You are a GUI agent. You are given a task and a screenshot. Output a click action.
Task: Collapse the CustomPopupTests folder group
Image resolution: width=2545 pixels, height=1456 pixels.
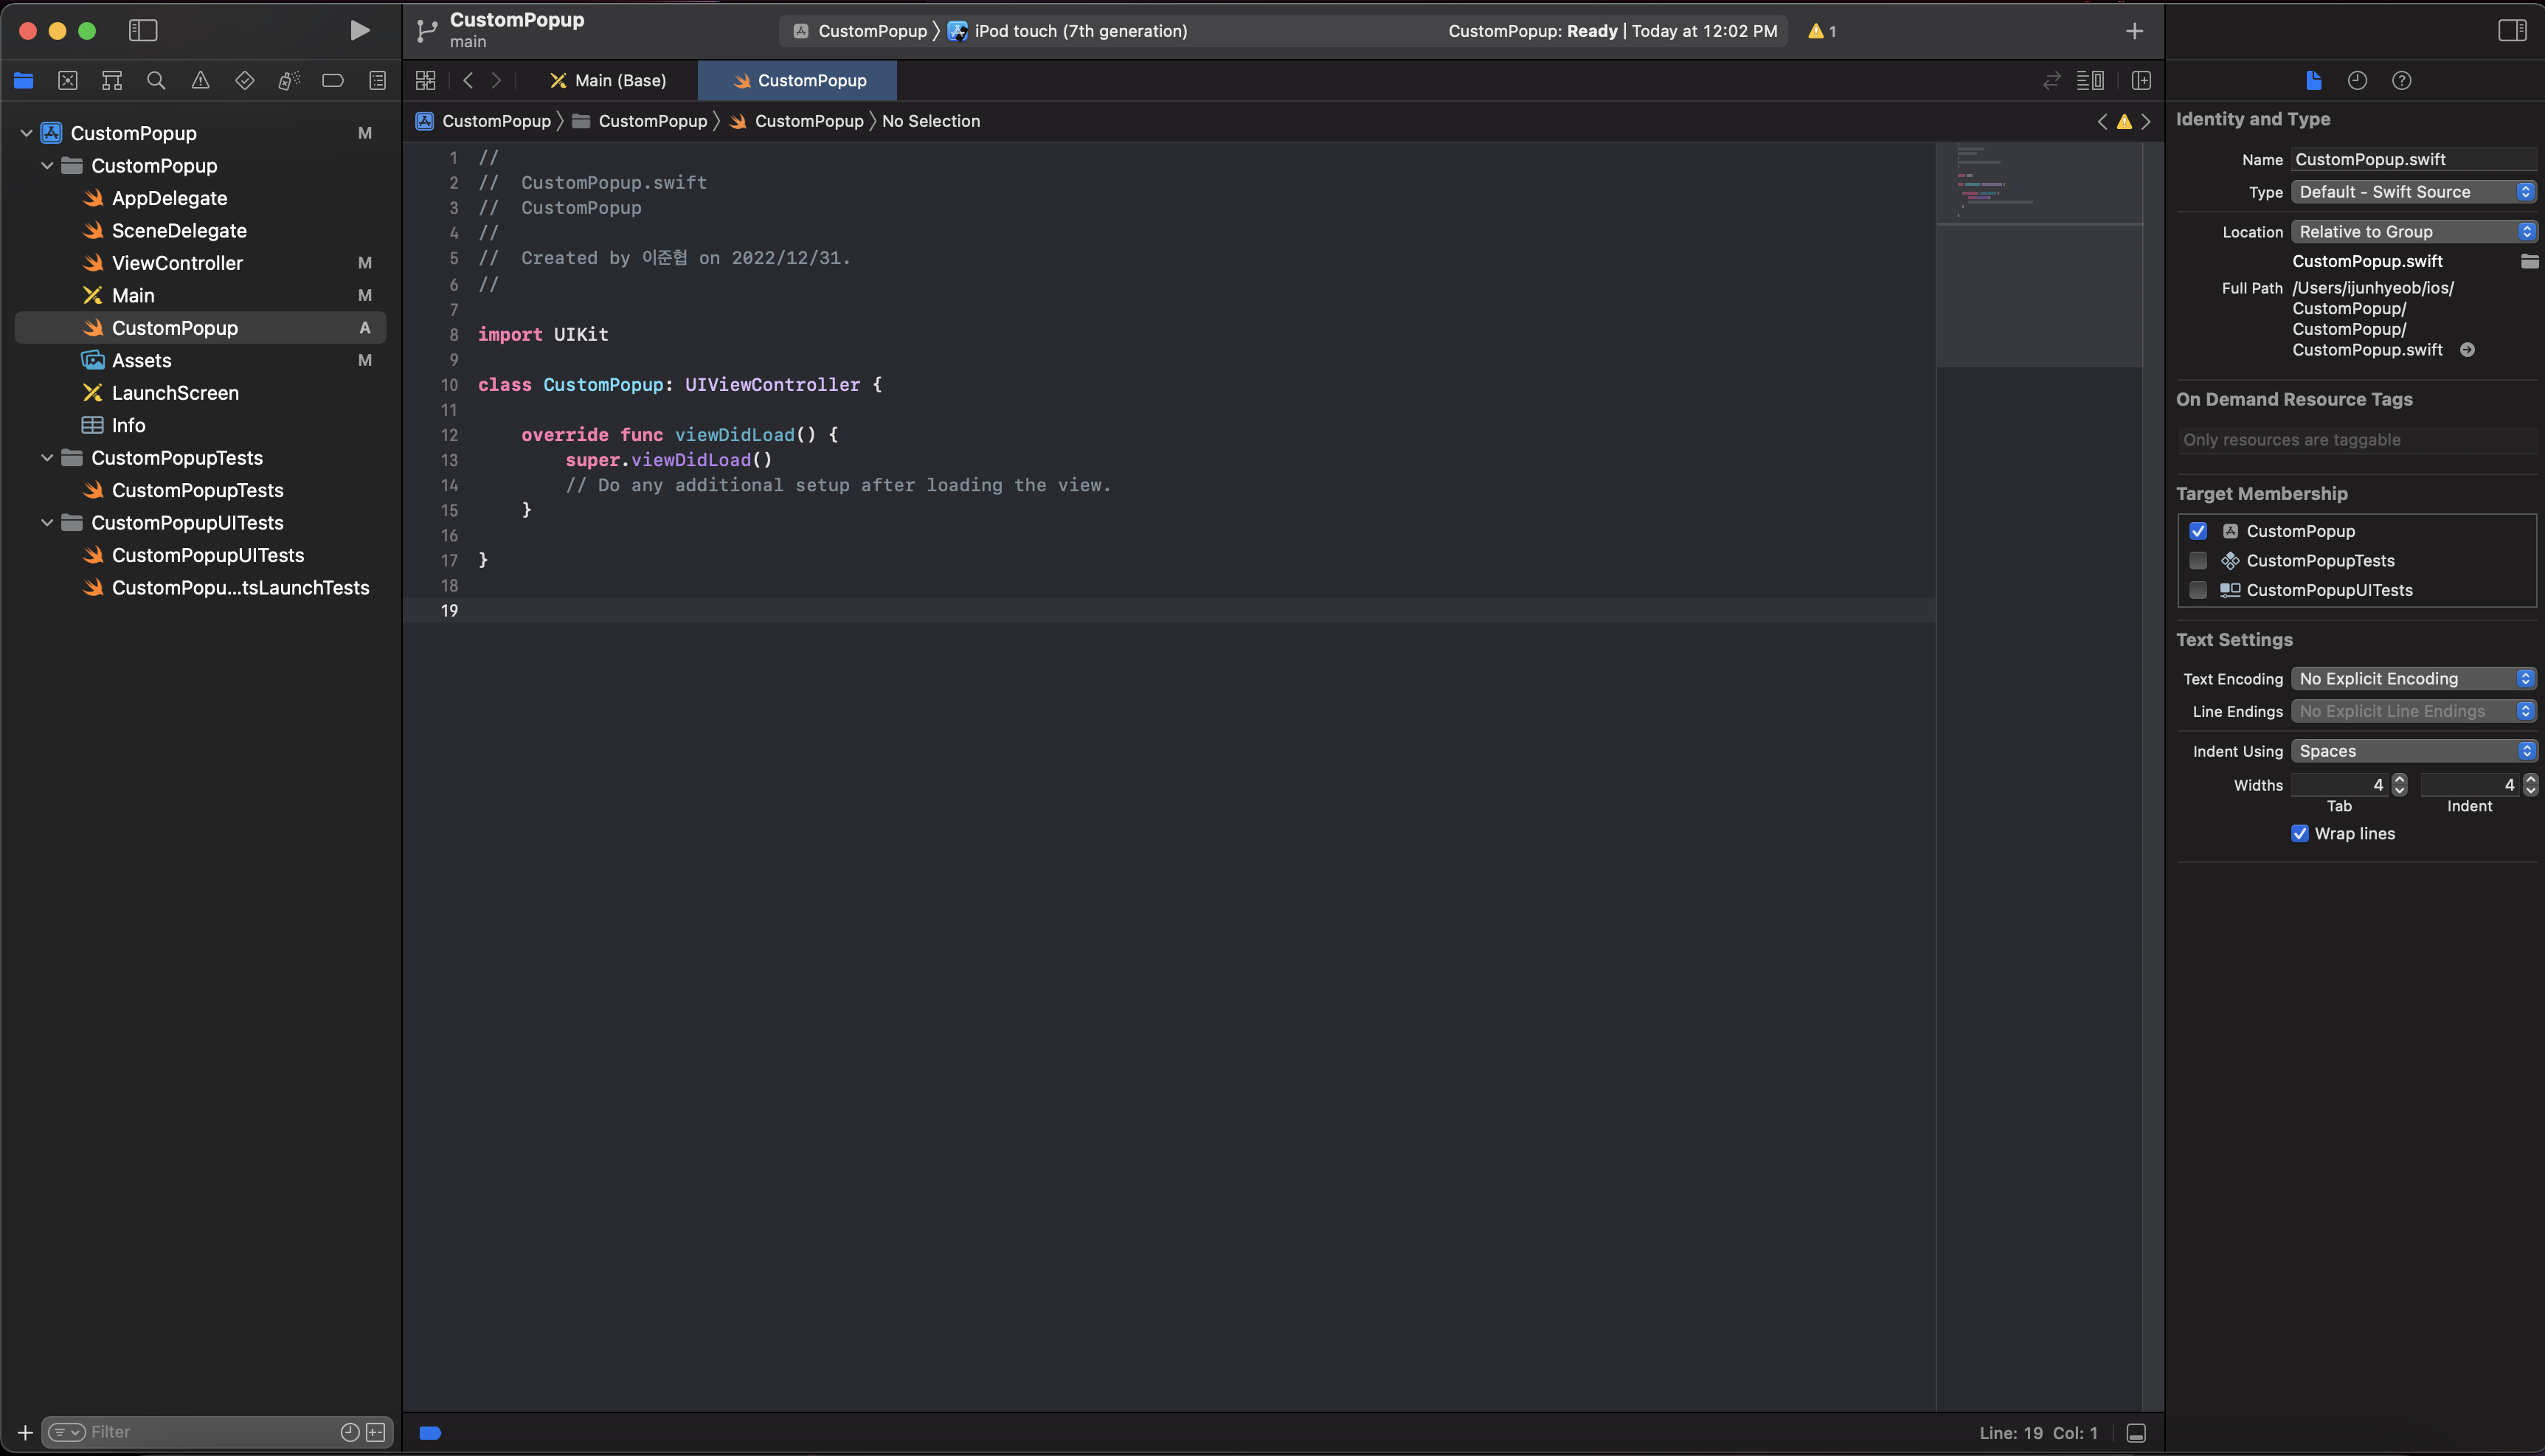[x=47, y=457]
